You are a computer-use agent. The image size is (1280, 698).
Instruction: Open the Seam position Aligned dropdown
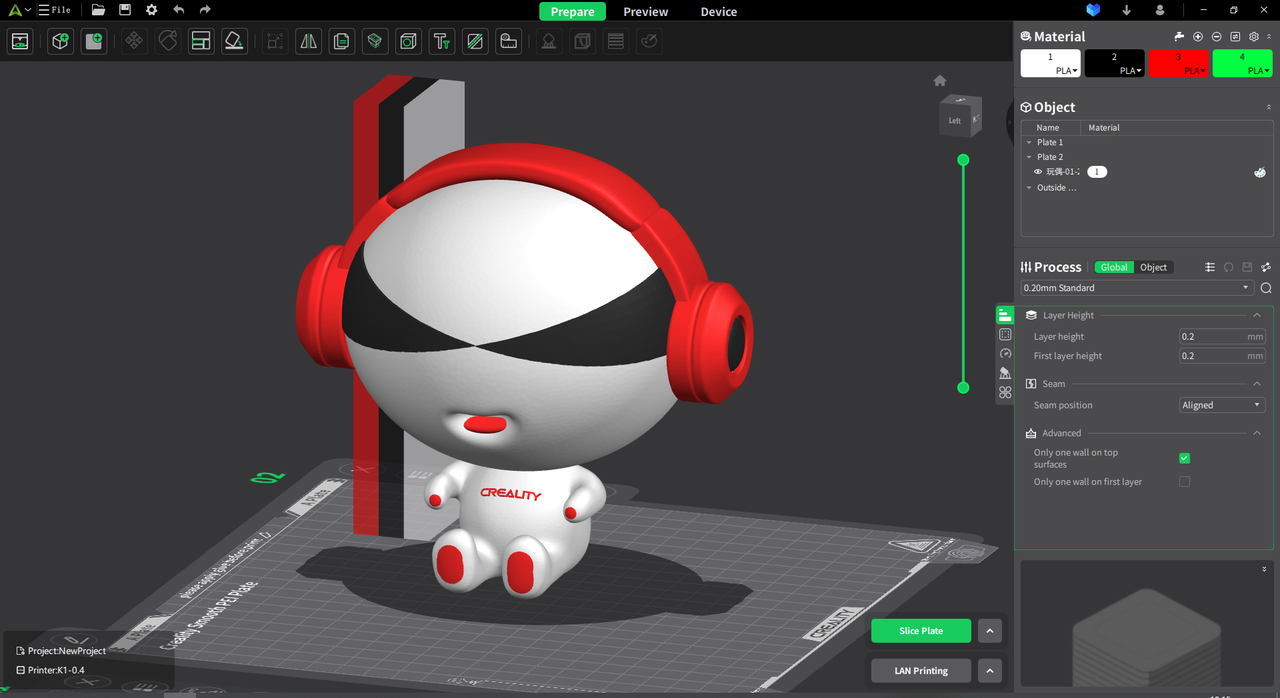pos(1222,405)
